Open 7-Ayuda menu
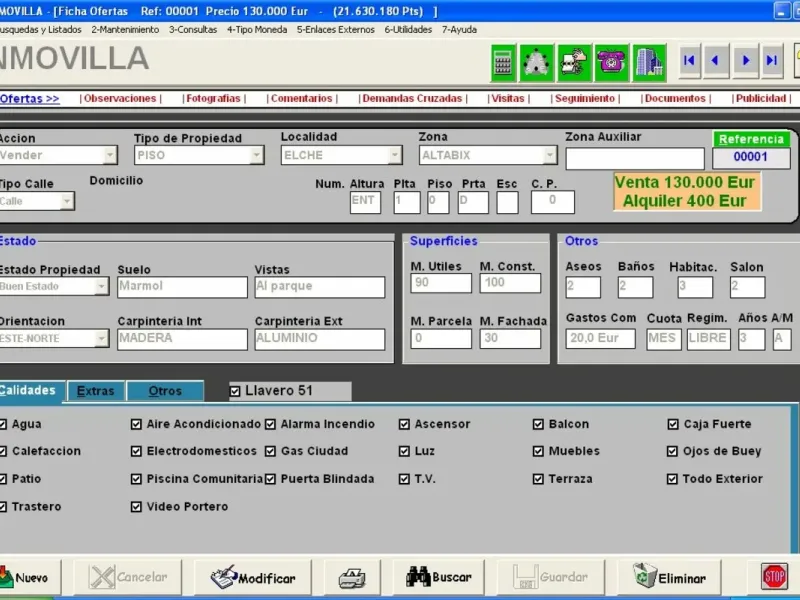Screen dimensions: 800x600 [x=459, y=30]
